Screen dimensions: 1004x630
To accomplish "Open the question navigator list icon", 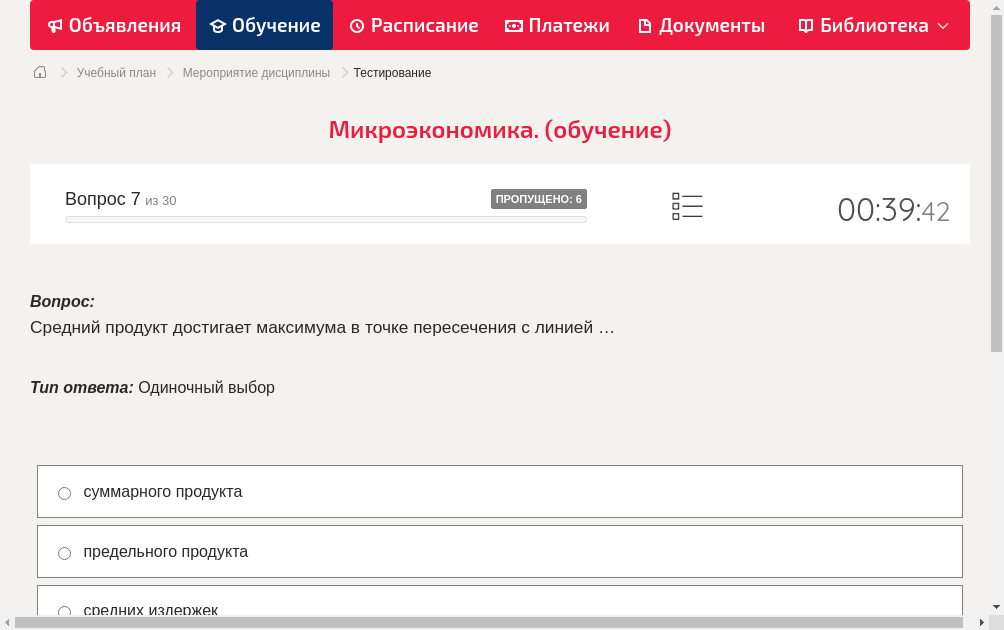I will click(687, 206).
